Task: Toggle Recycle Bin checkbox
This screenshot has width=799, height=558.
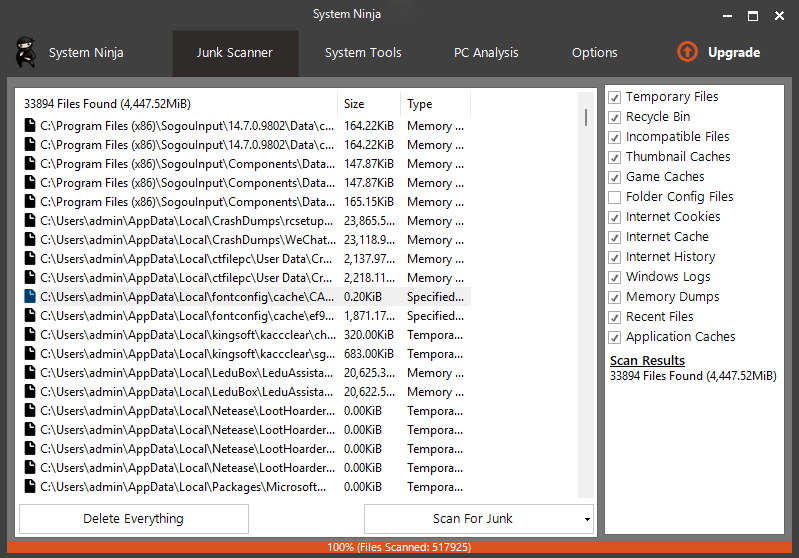Action: pos(615,117)
